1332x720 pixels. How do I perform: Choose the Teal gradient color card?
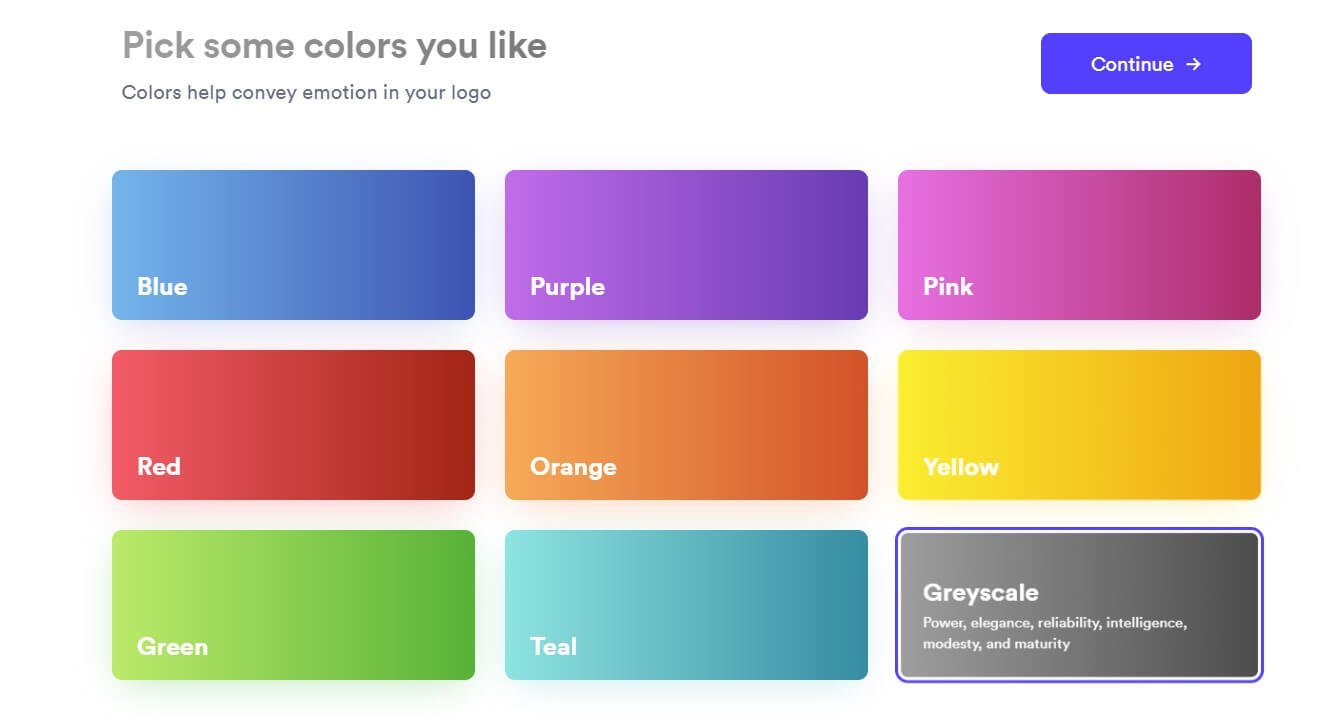coord(686,605)
